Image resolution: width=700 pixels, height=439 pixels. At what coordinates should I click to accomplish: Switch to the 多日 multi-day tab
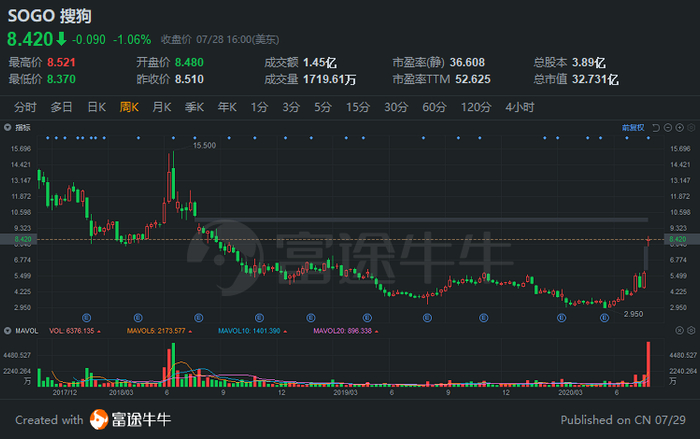pos(61,107)
